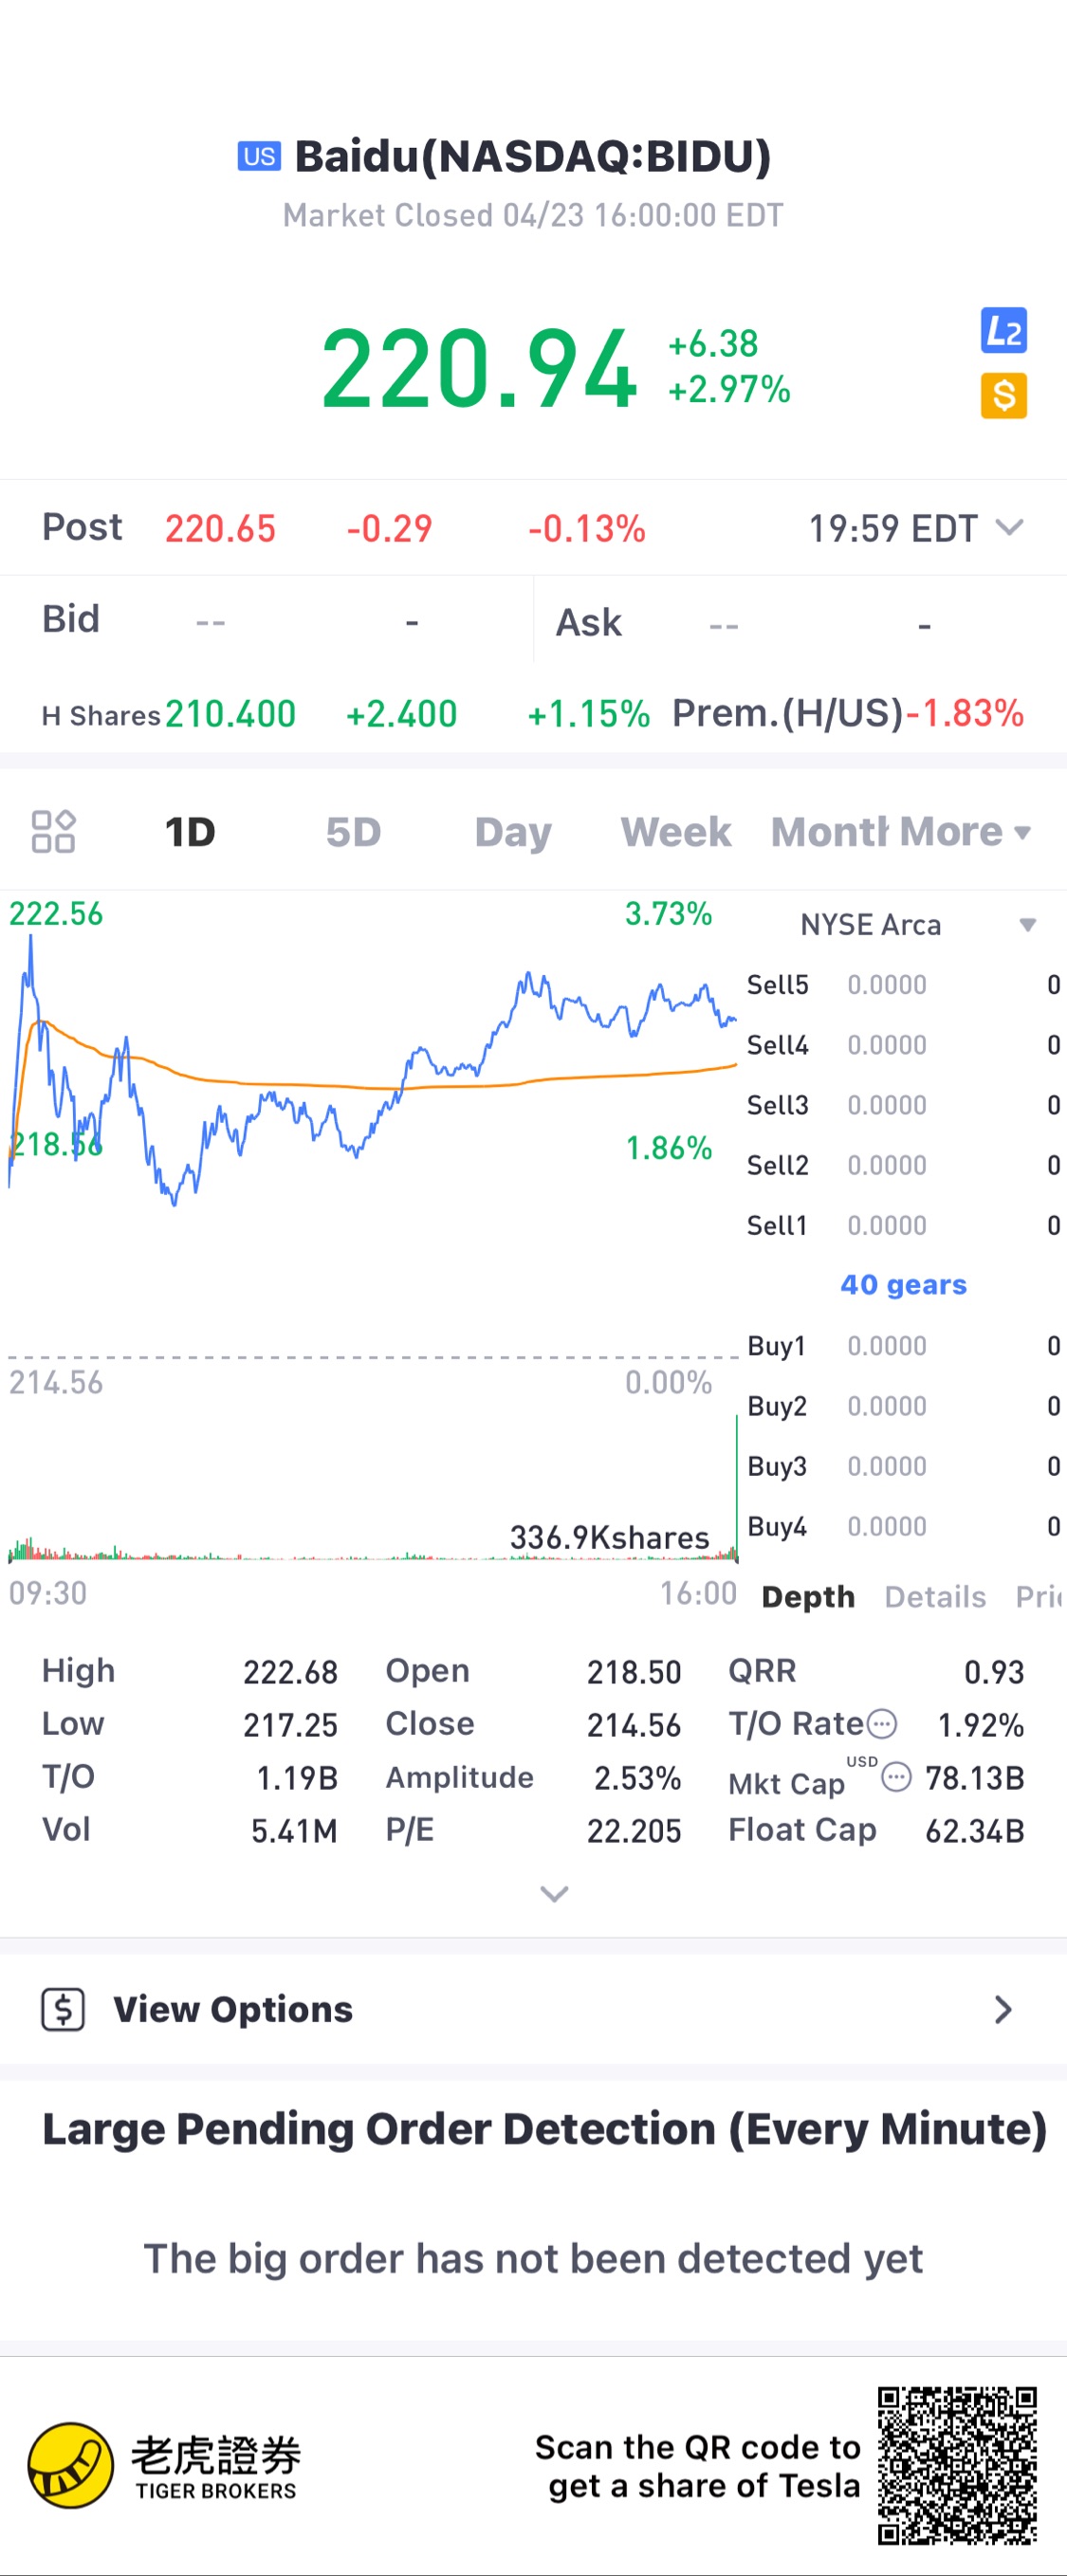
Task: Open the Details tab beside Depth
Action: click(x=934, y=1597)
